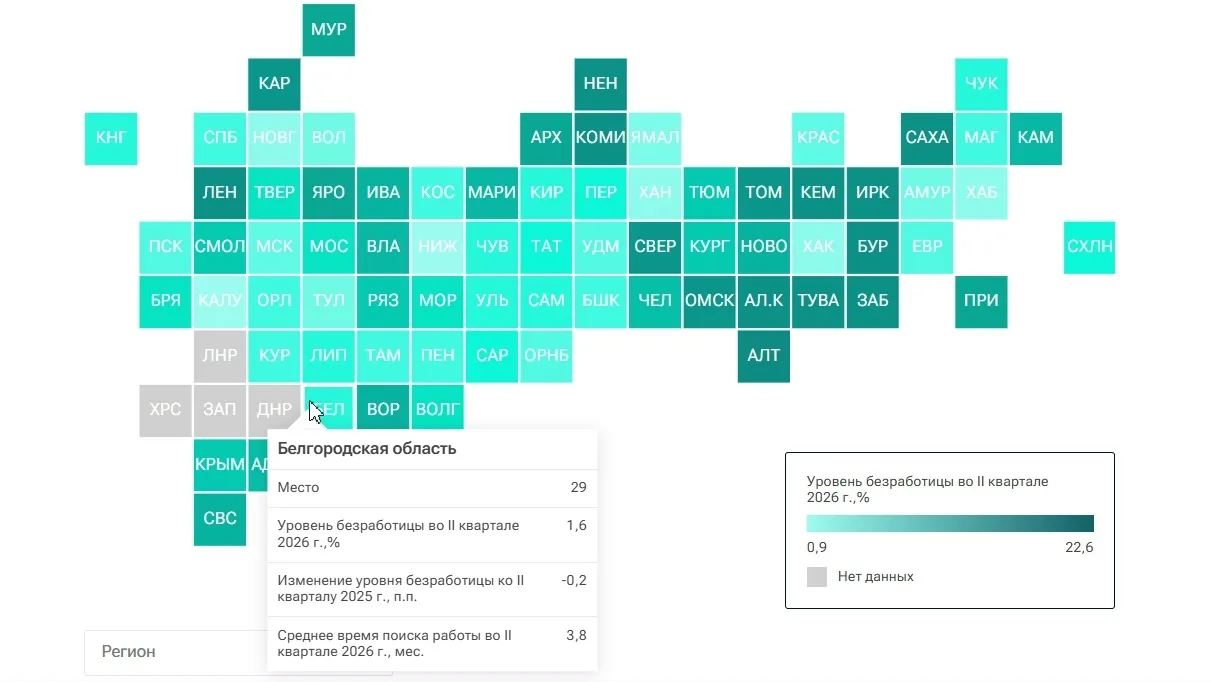The image size is (1212, 682).
Task: Click the ТУВА region tile
Action: coord(818,301)
